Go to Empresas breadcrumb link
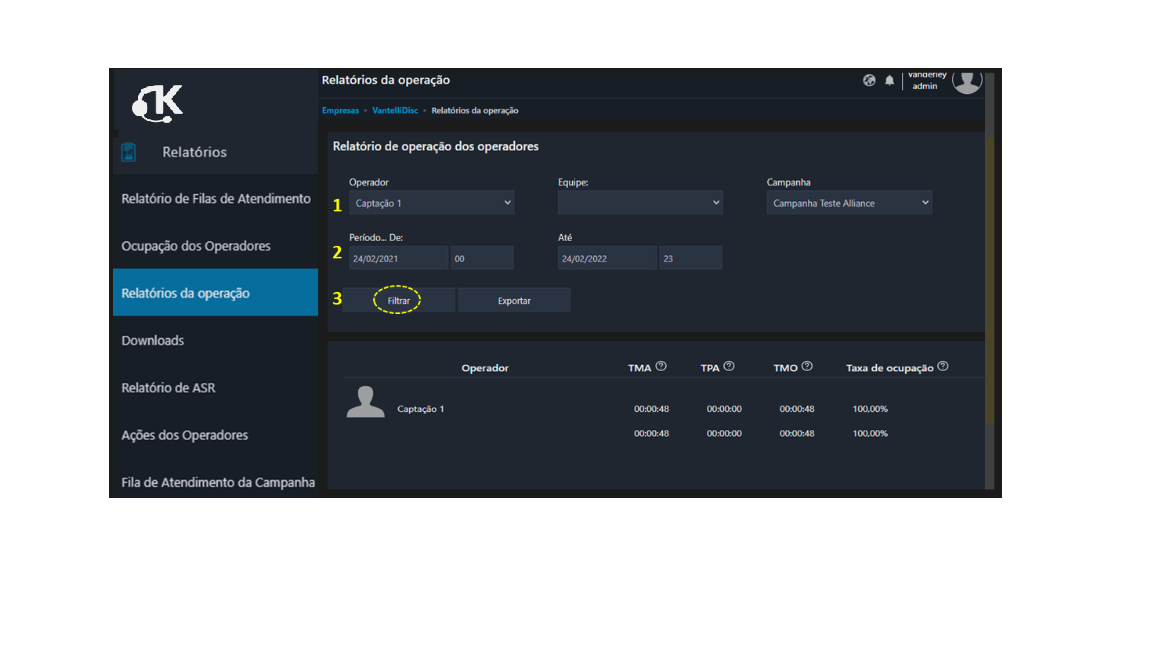Screen dimensions: 1152x648 click(340, 110)
